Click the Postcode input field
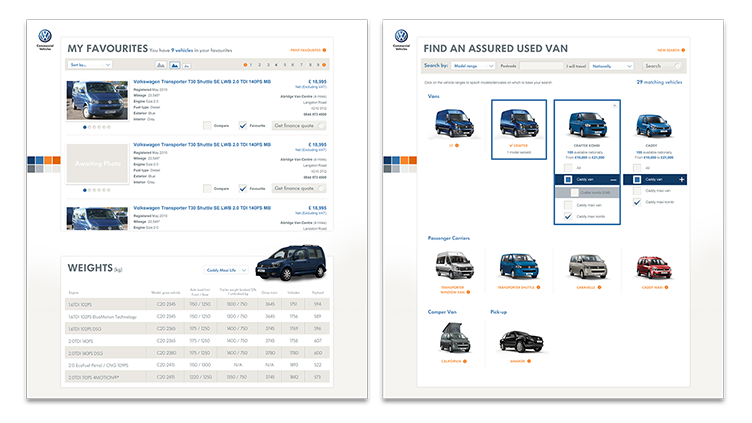Image resolution: width=752 pixels, height=423 pixels. tap(541, 66)
